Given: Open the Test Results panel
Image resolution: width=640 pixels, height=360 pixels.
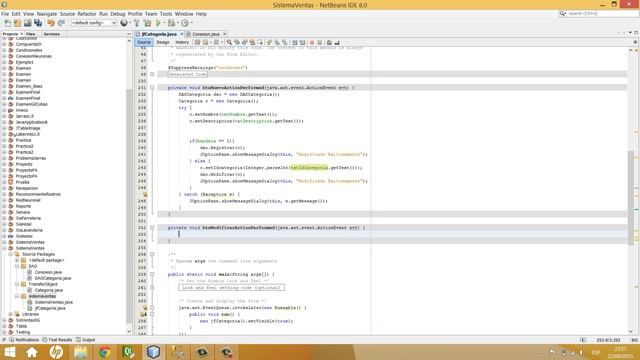Looking at the screenshot, I should (x=57, y=340).
